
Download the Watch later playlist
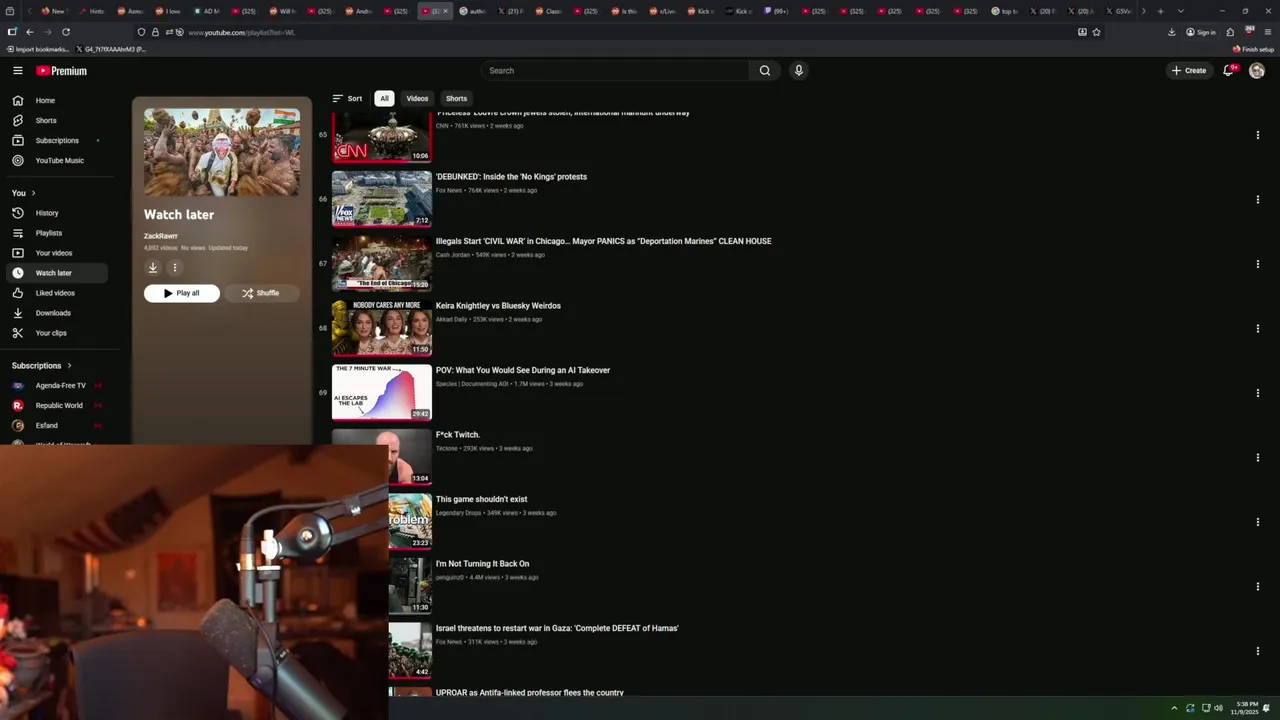(x=153, y=267)
